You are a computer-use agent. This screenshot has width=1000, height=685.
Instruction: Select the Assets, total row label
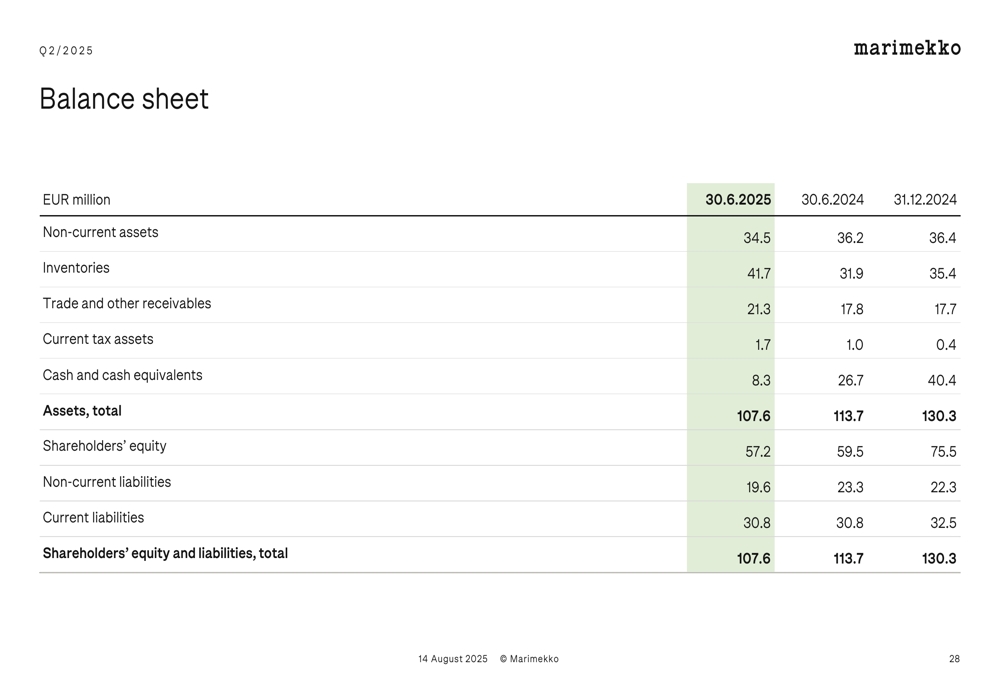click(x=82, y=411)
